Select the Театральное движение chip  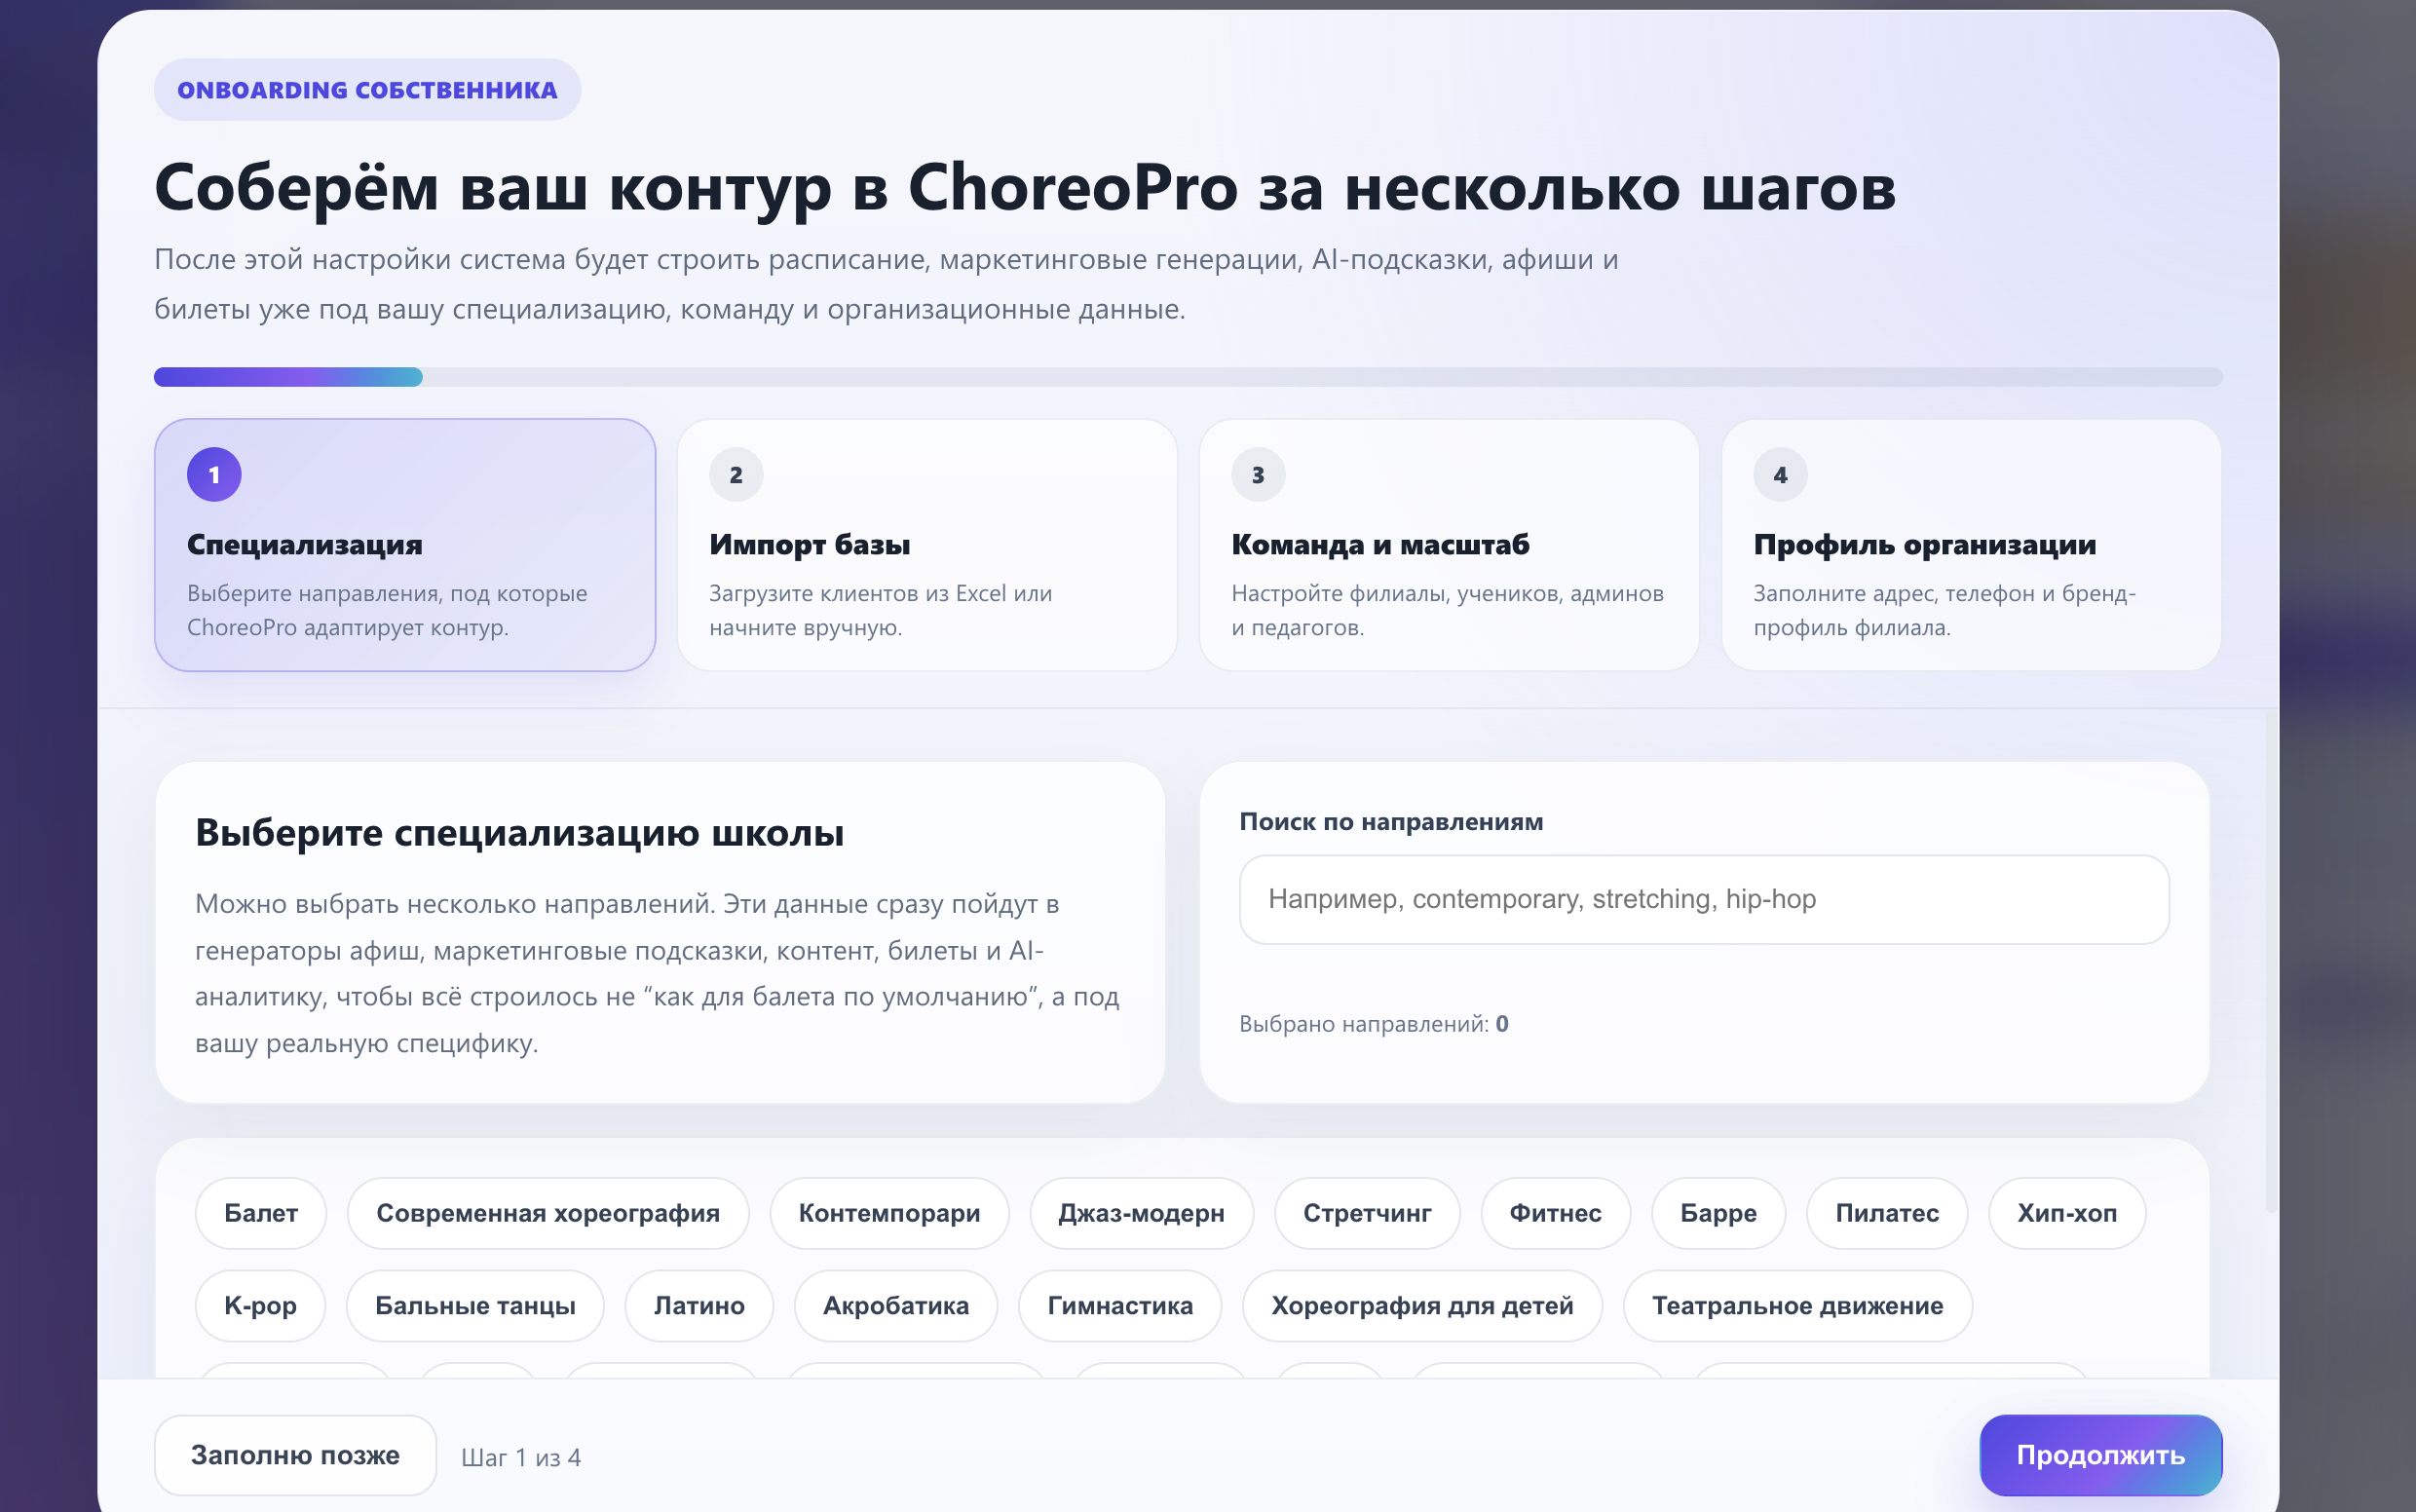(1797, 1305)
